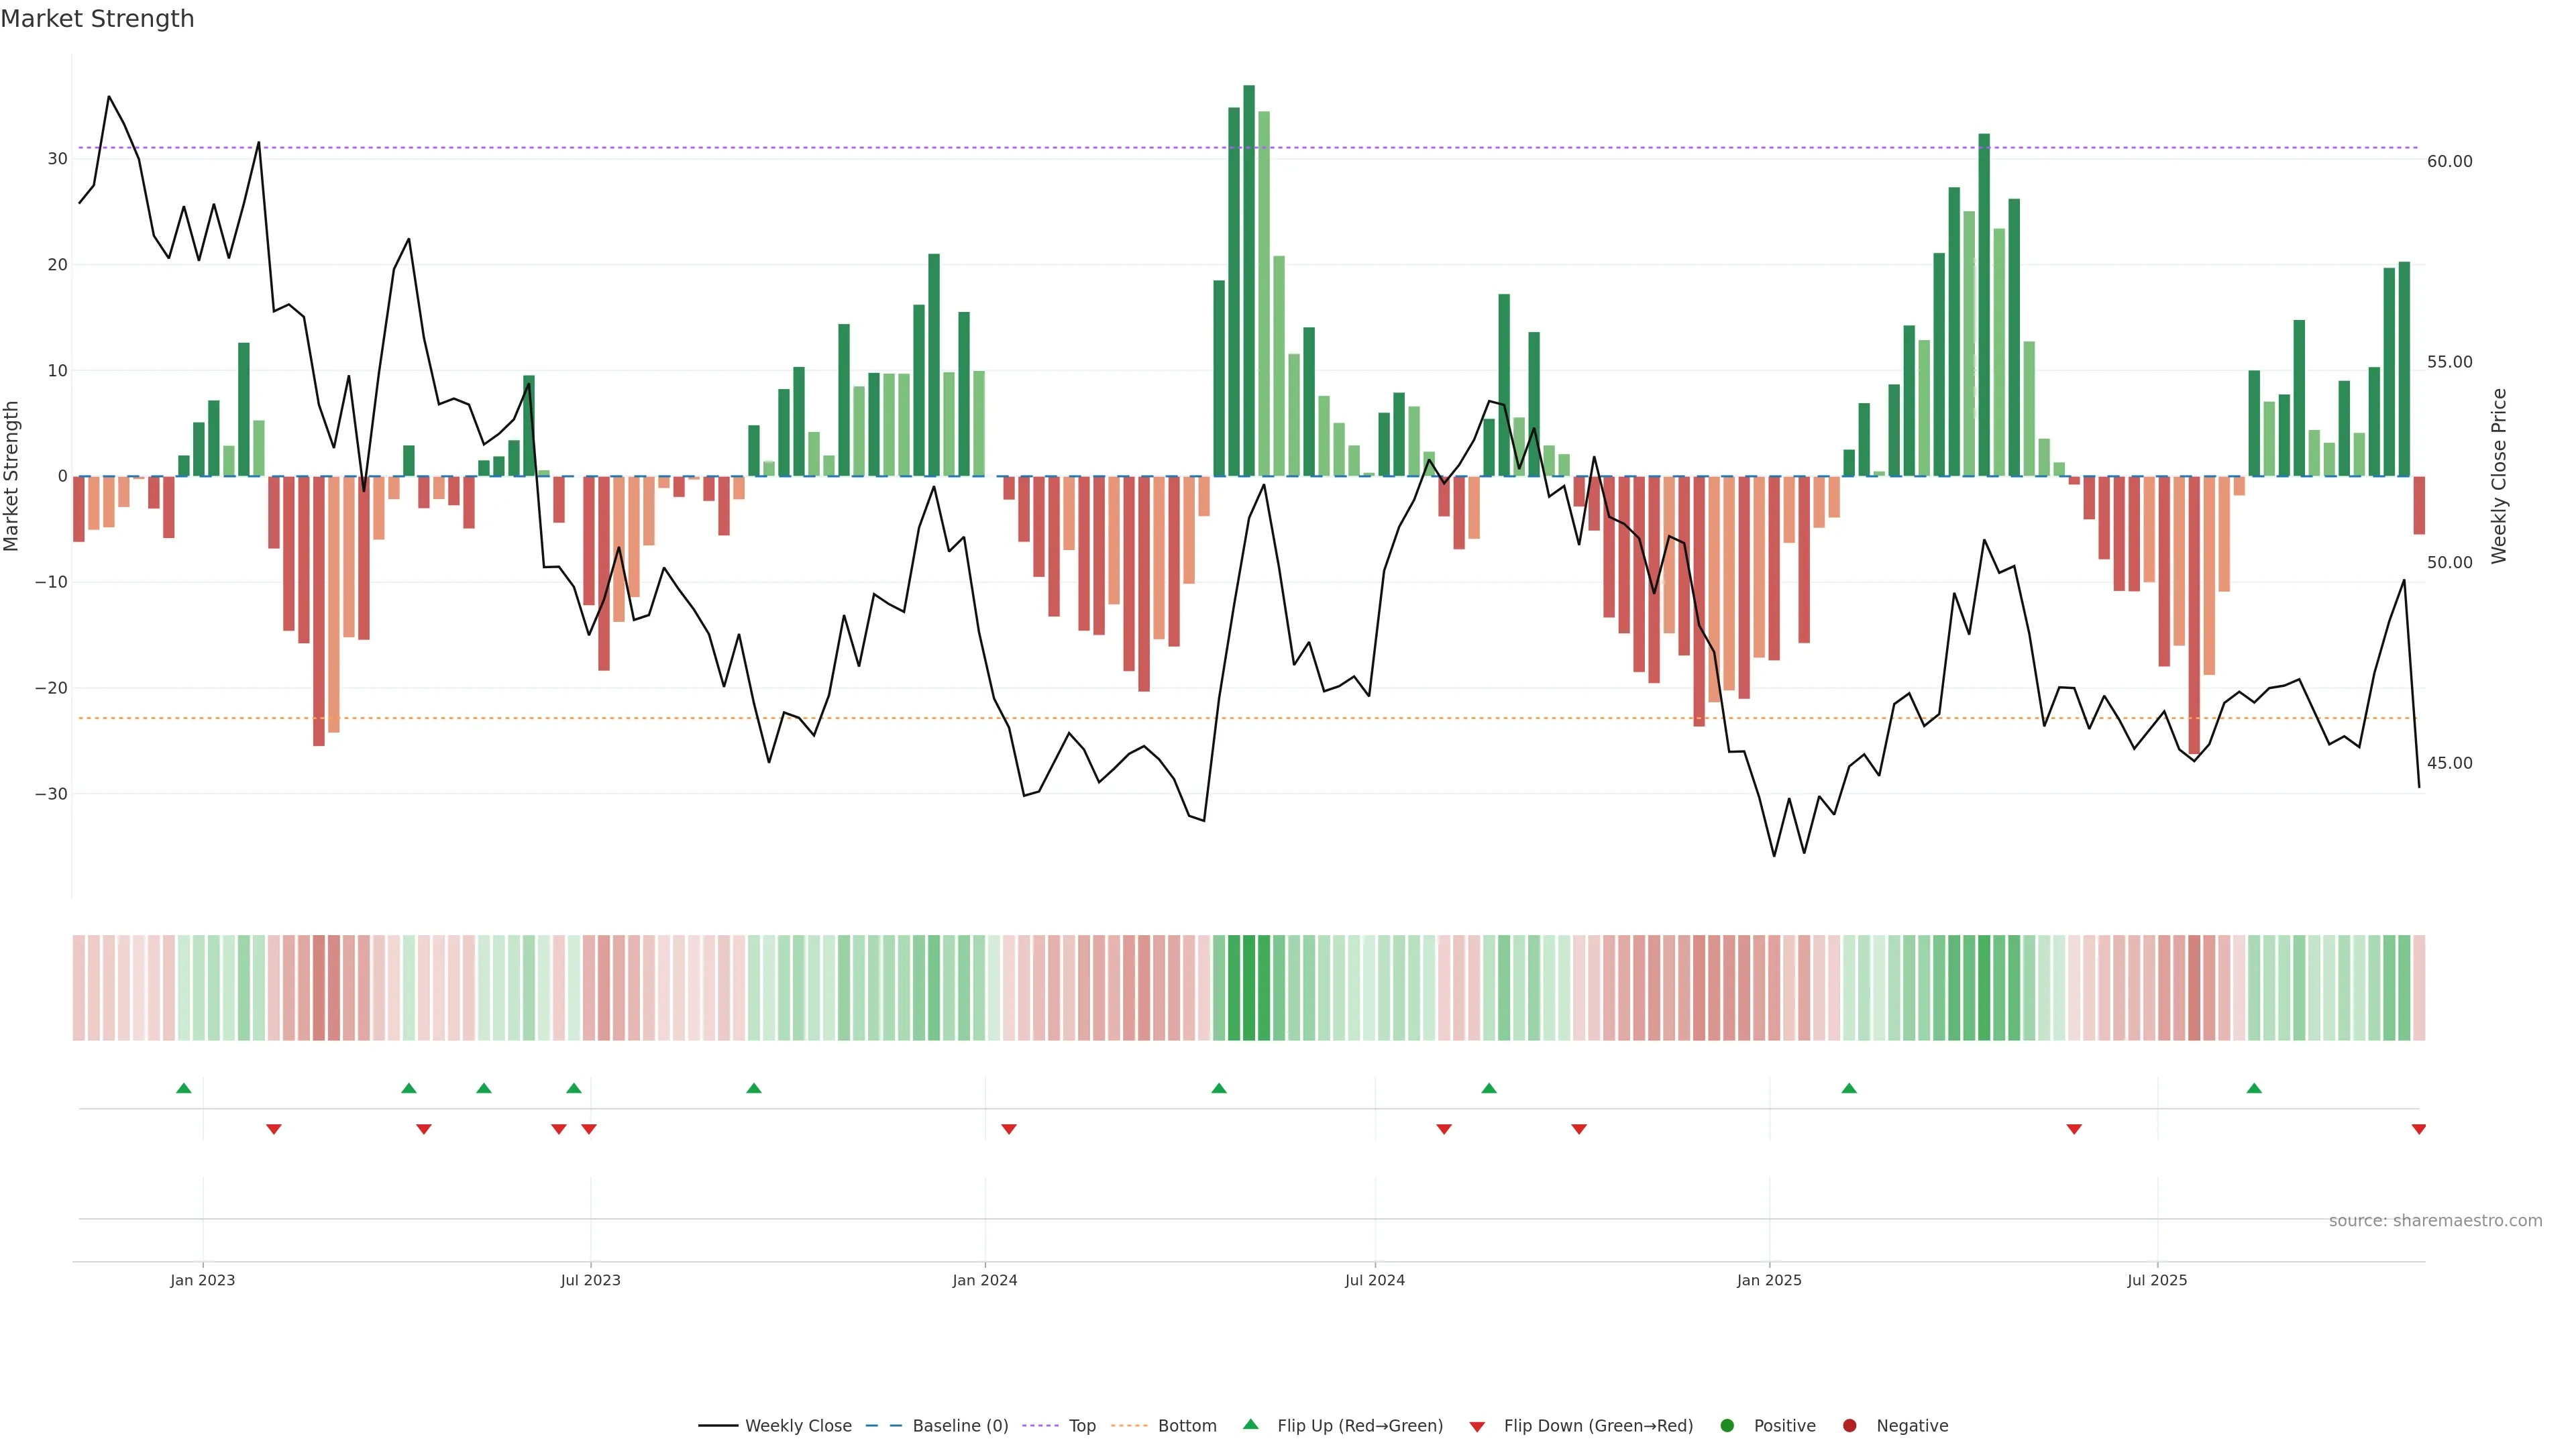Click the green Flip Up marker just after Jan 2025

[1849, 1088]
